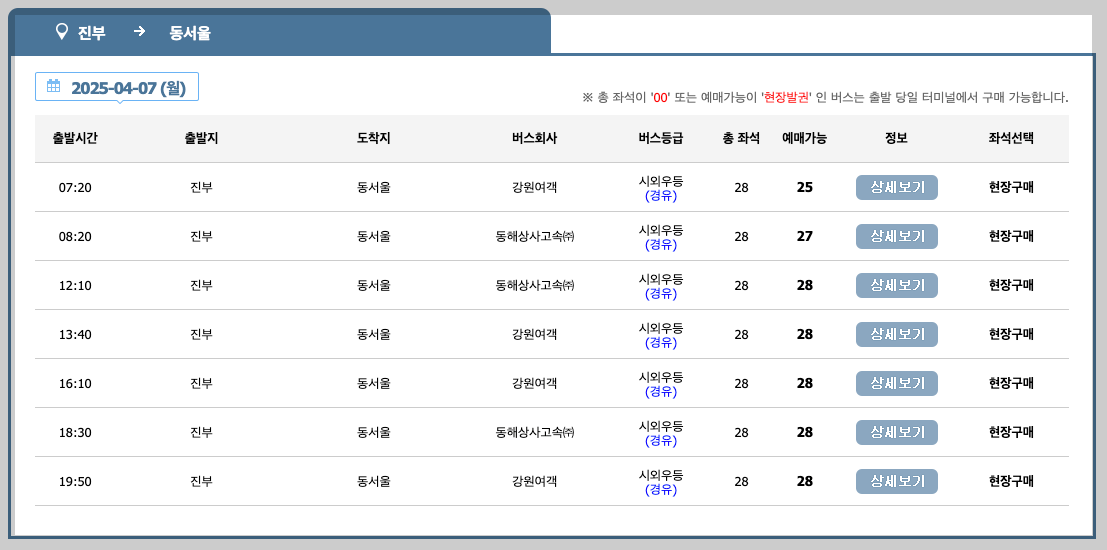Click the 18:30 departure time cell
The width and height of the screenshot is (1107, 550).
pyautogui.click(x=75, y=433)
